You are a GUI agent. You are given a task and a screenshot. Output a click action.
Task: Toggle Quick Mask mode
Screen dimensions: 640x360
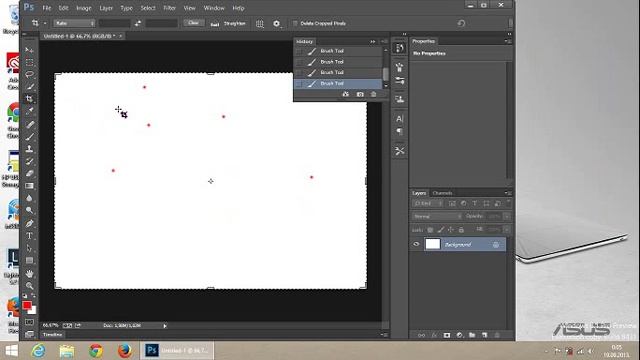(29, 322)
